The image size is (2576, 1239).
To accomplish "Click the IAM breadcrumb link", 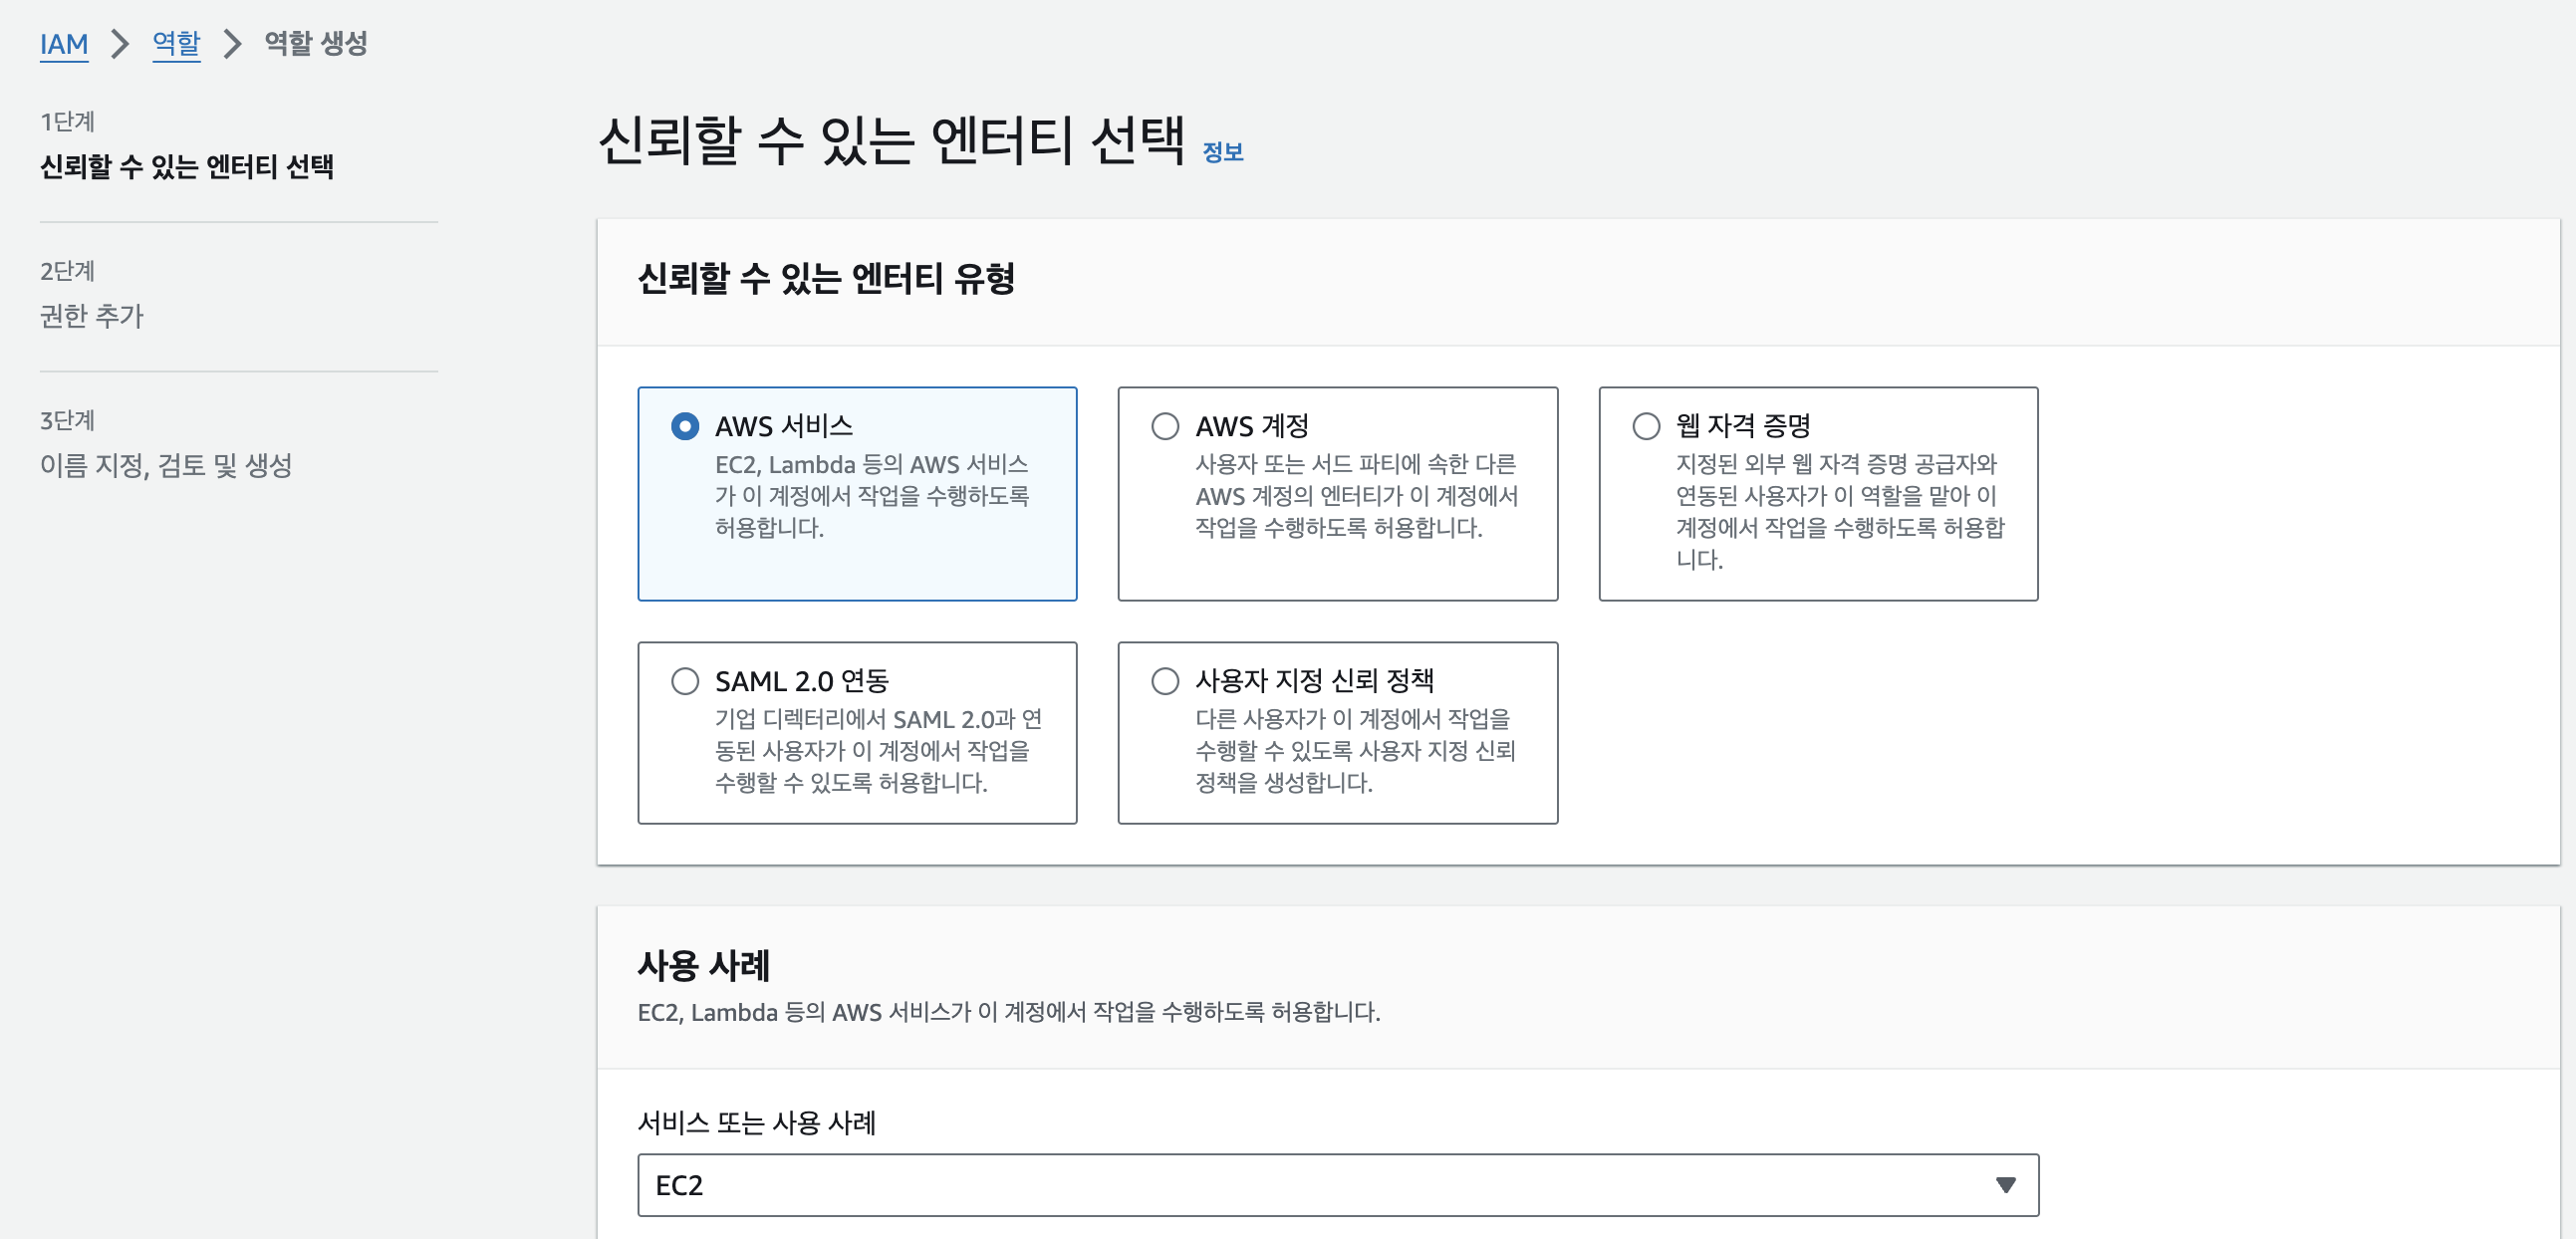I will point(64,44).
